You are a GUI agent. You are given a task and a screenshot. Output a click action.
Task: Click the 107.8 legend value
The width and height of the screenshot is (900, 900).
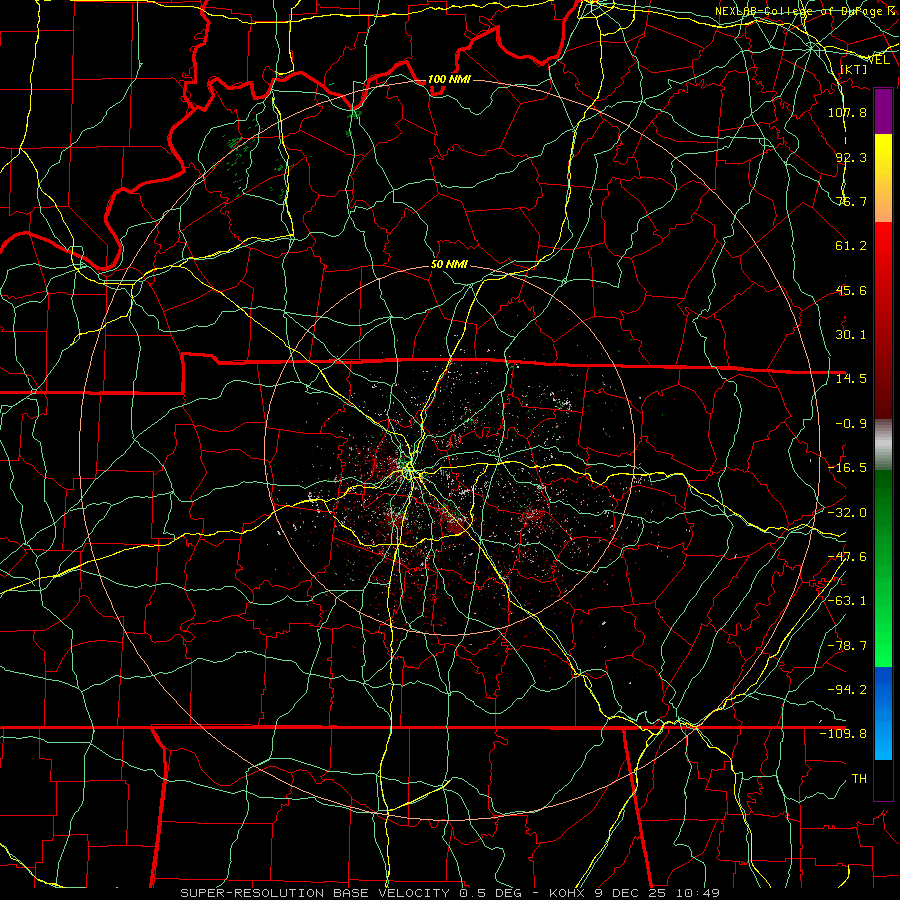(x=847, y=112)
